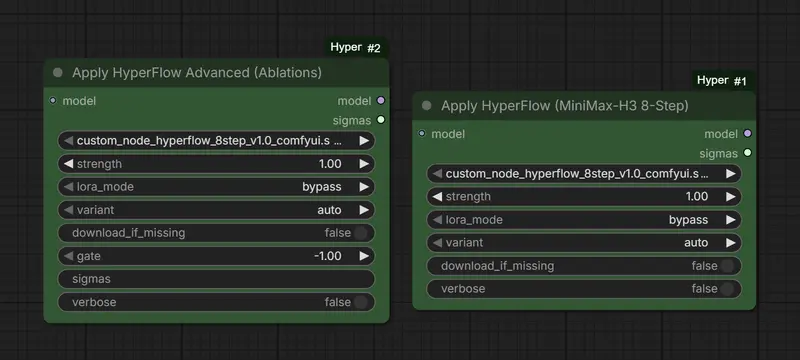The image size is (800, 360).
Task: Open lora_mode bypass dropdown in MiniMax-H3 node
Action: 584,220
